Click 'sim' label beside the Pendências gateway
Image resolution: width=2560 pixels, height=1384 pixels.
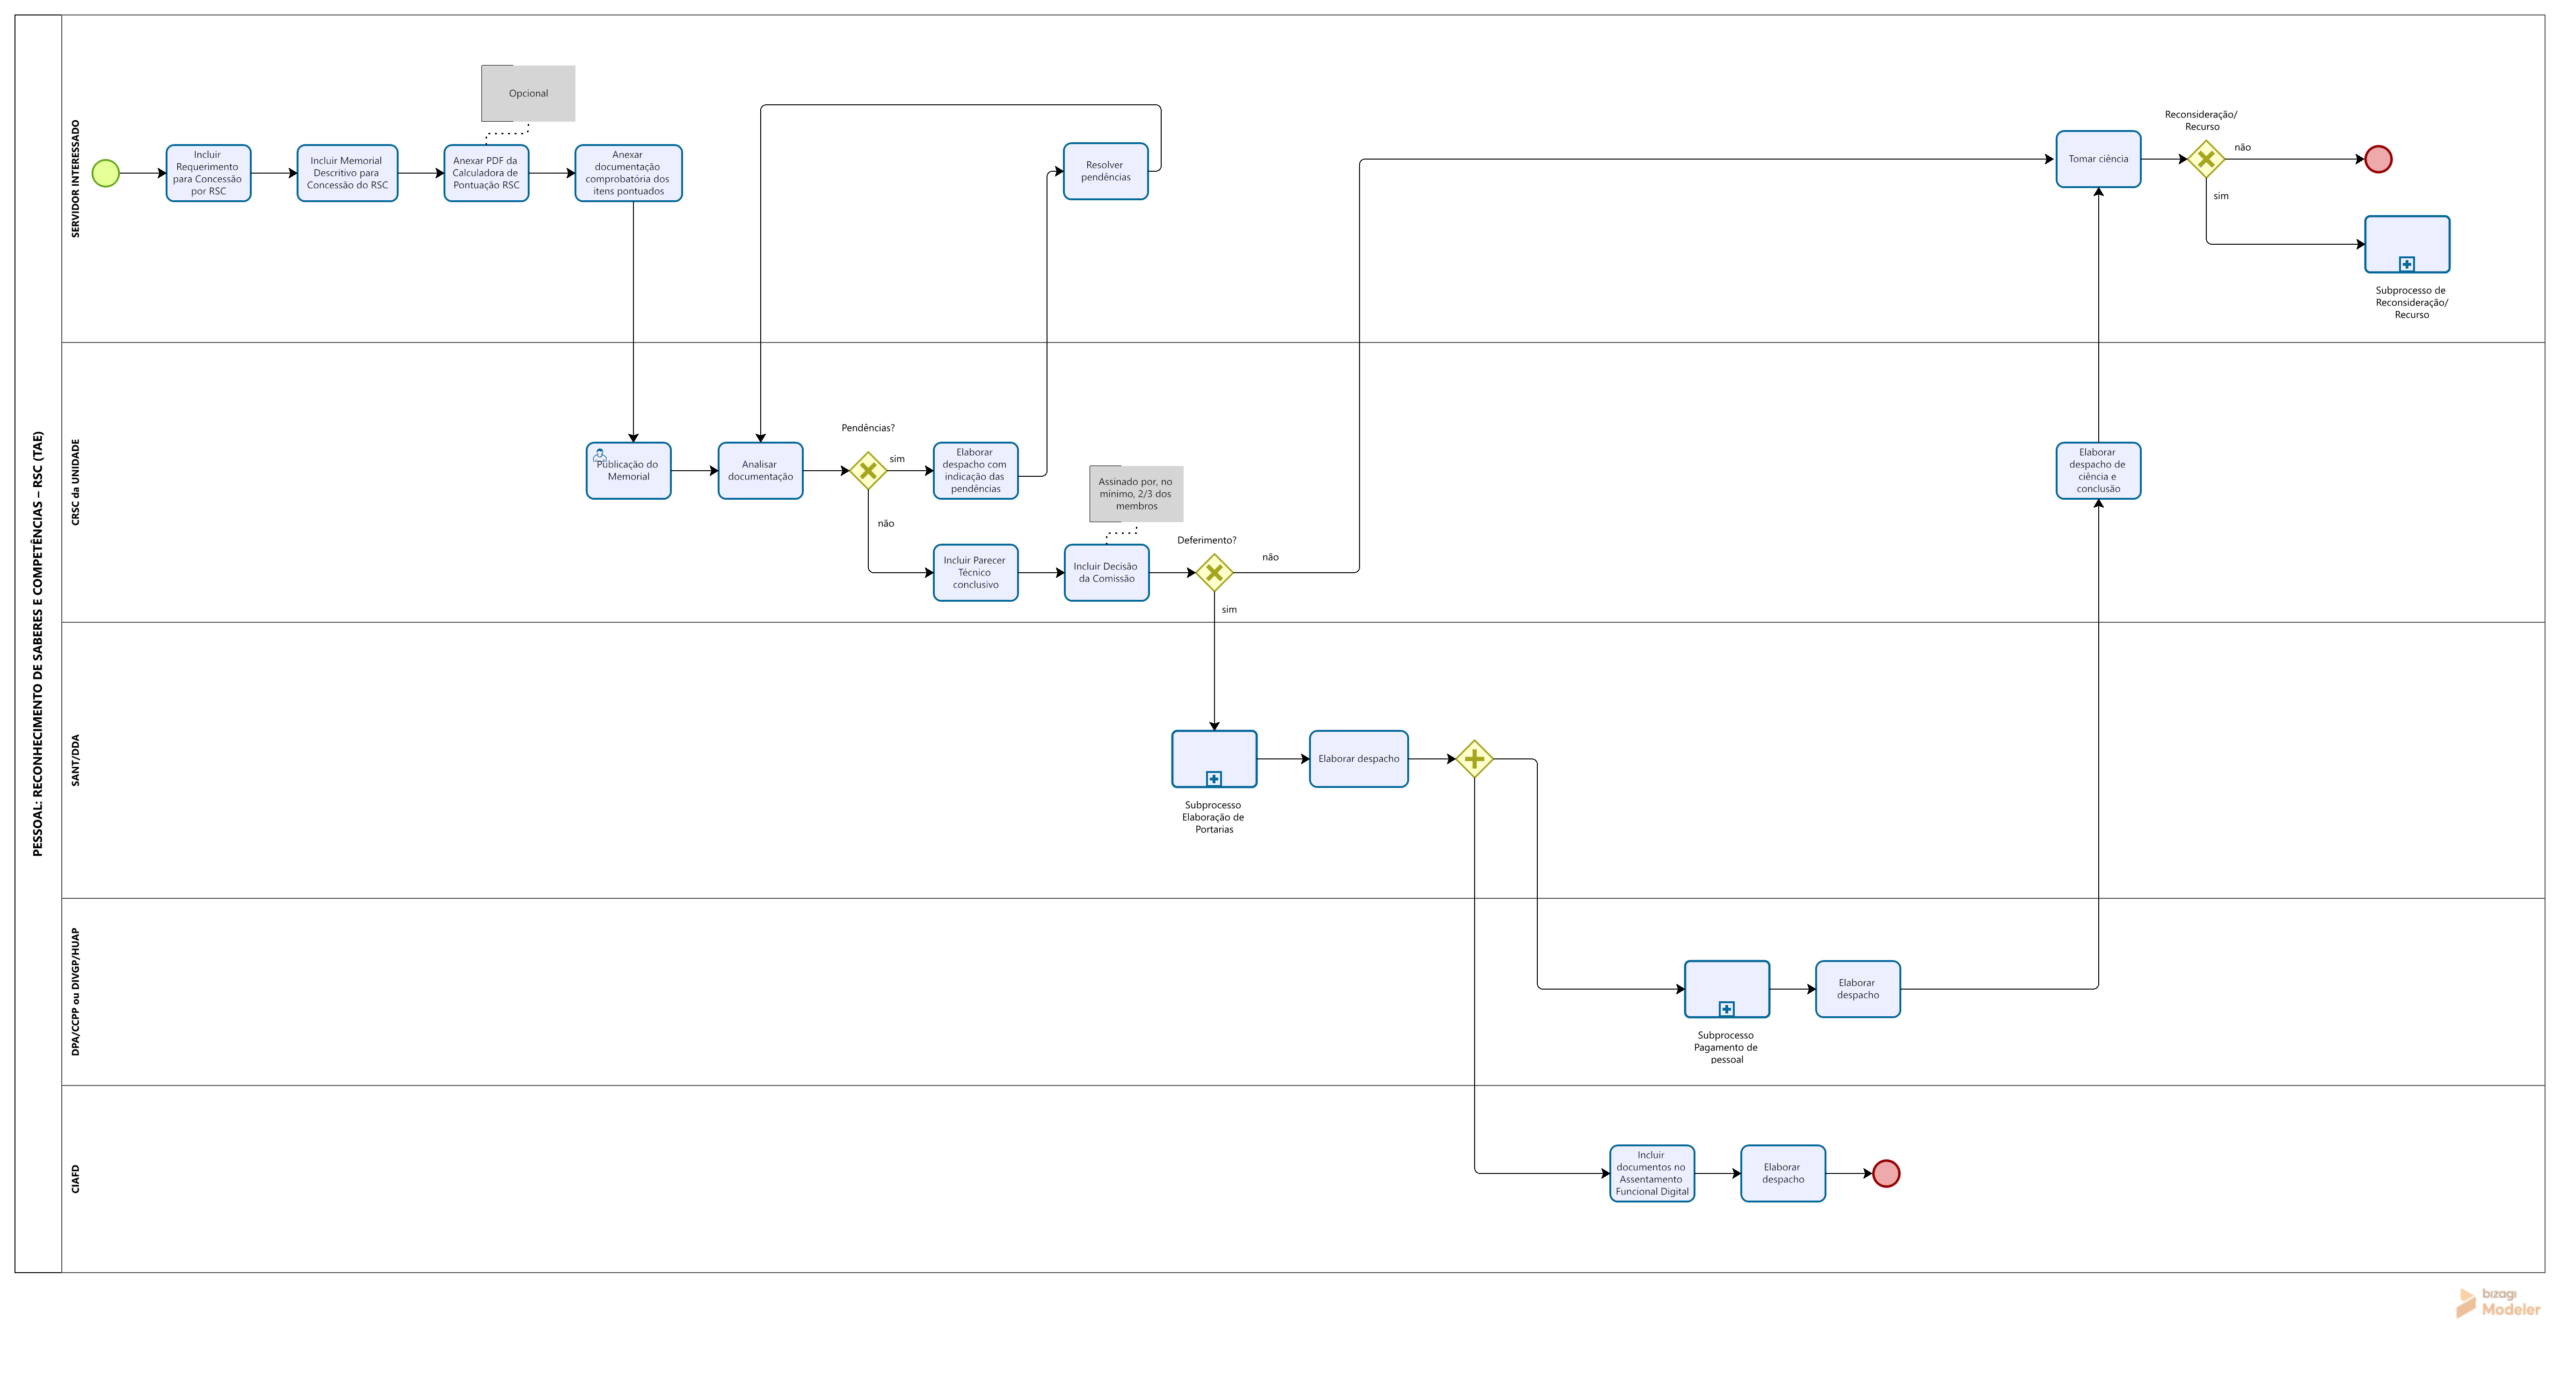point(897,459)
